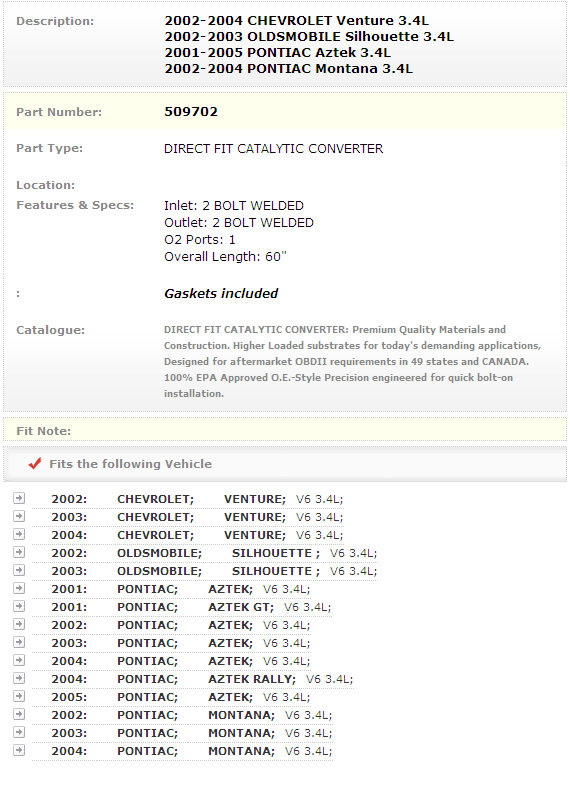
Task: Click the red checkmark beside Fits the following Vehicle
Action: (34, 464)
